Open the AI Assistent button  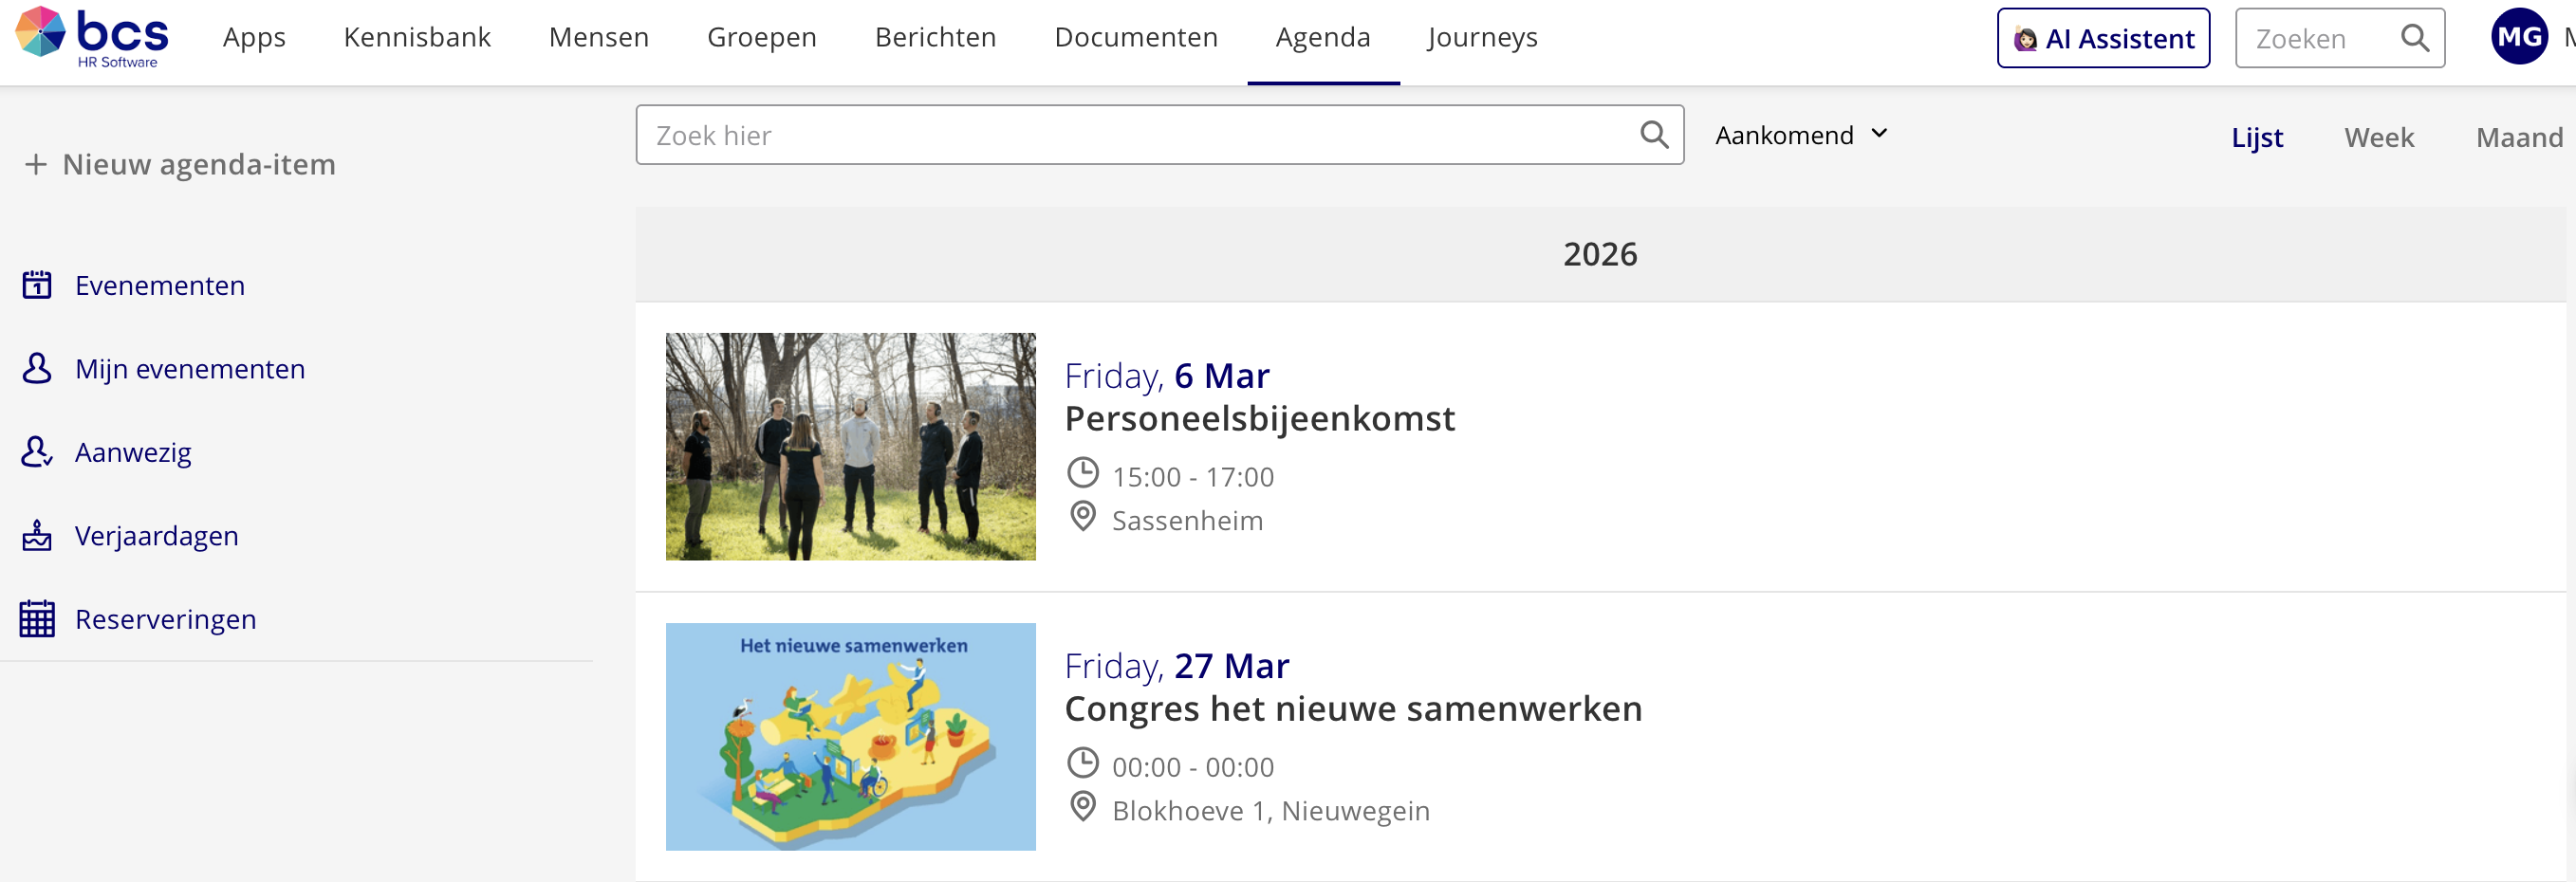click(2103, 38)
